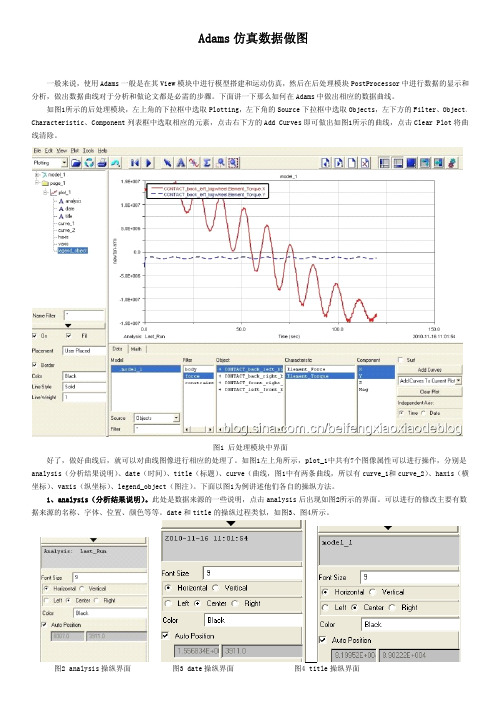Screen dimensions: 496x702
Task: Click the Color field showing Black
Action: pos(84,376)
